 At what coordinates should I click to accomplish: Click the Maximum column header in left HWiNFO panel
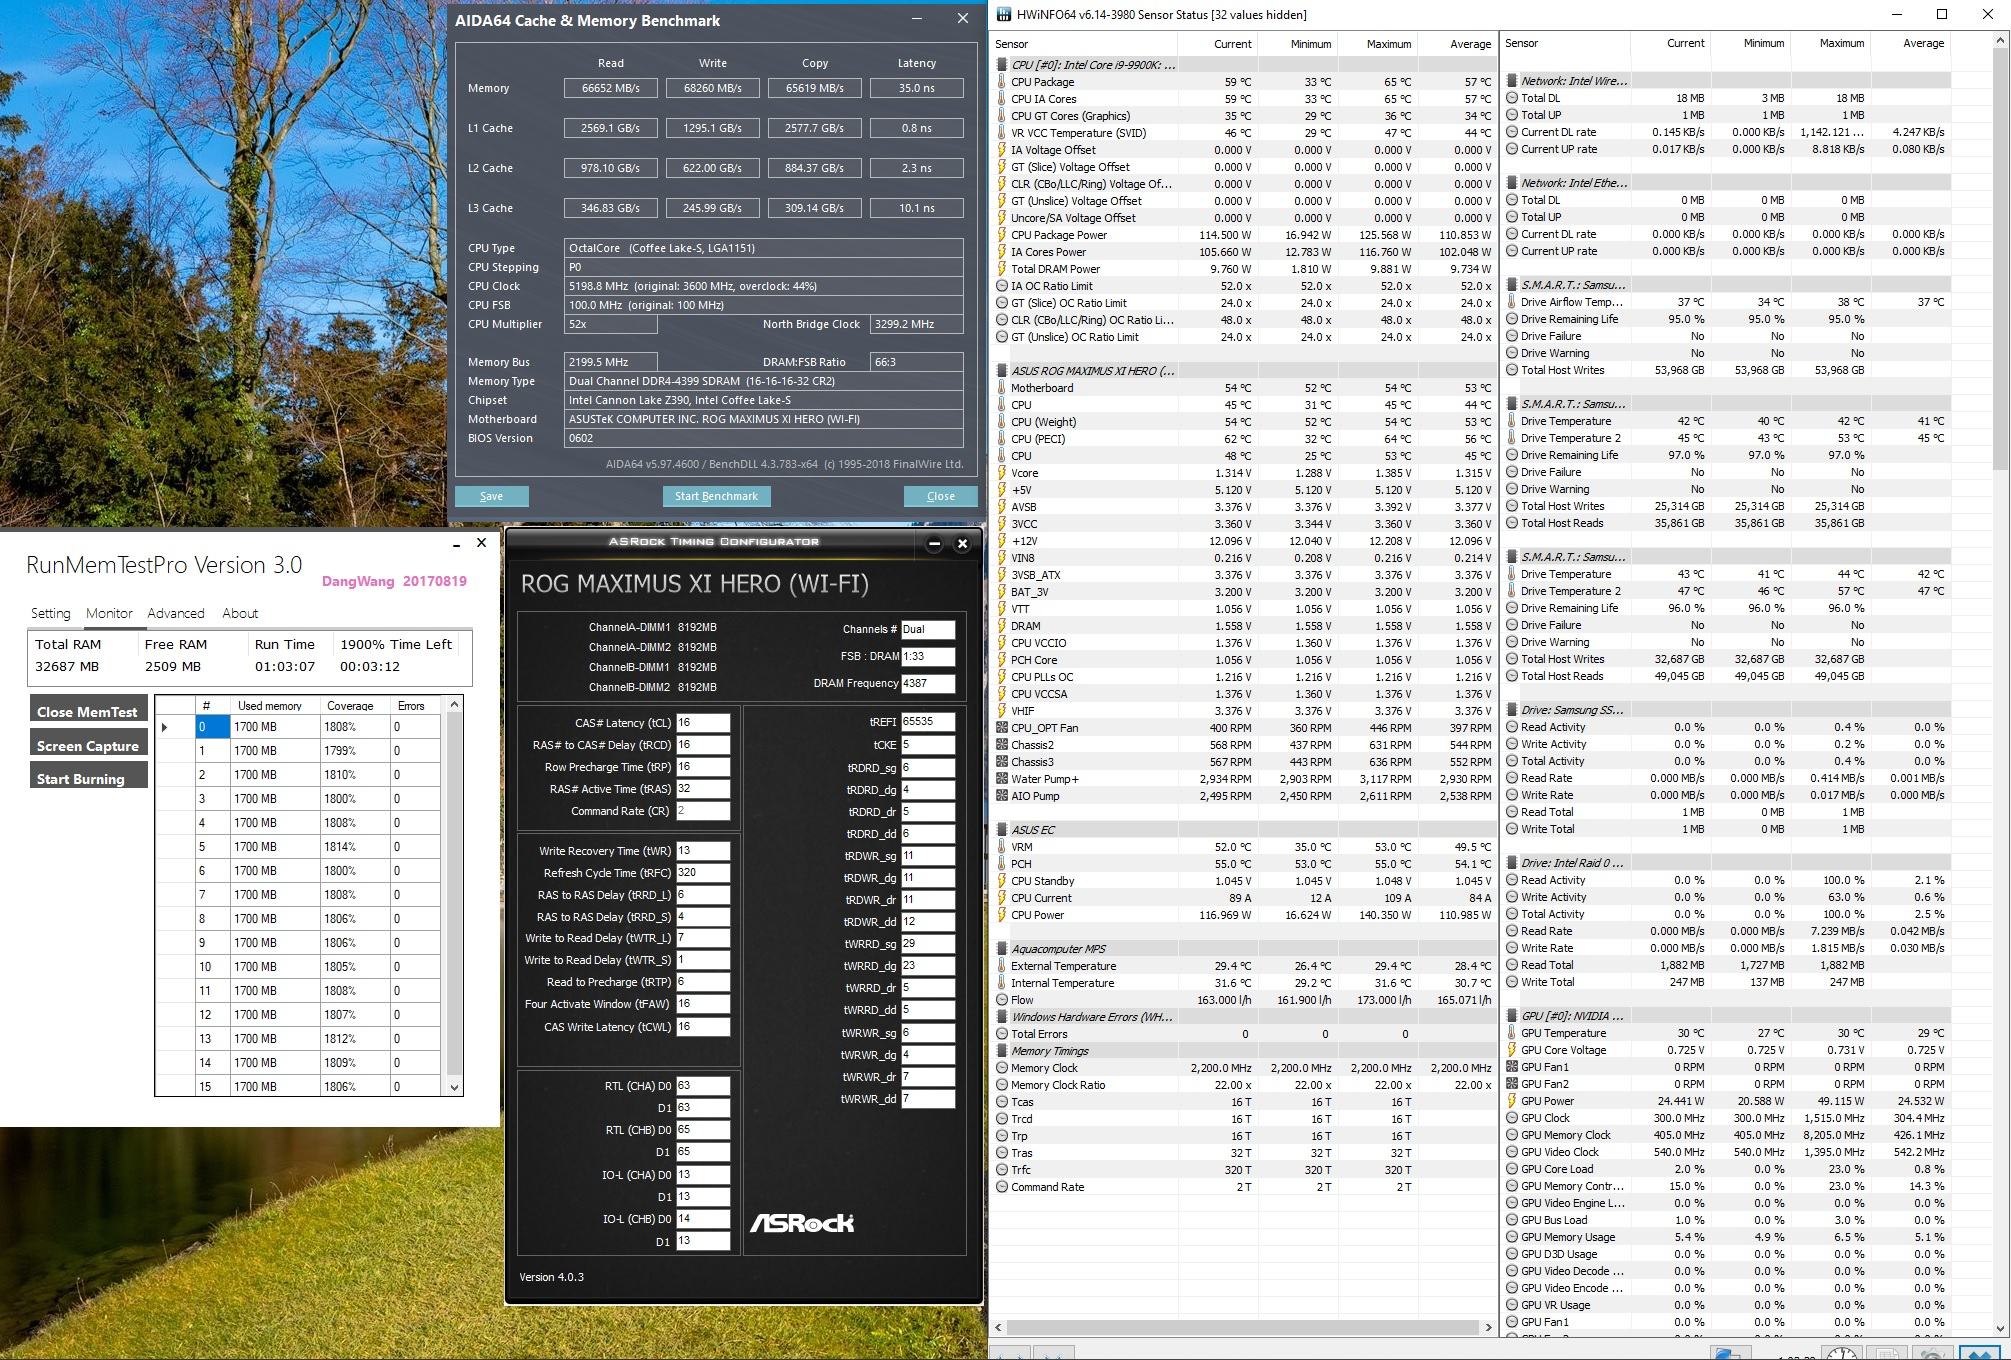(x=1377, y=43)
